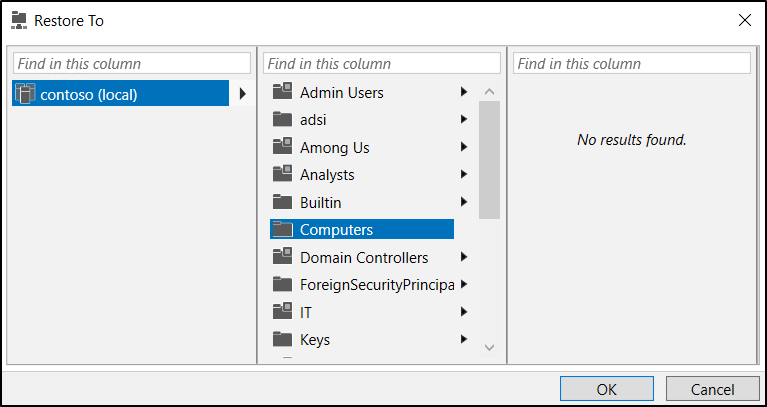Select the Computers entry
This screenshot has height=407, width=767.
[x=362, y=229]
